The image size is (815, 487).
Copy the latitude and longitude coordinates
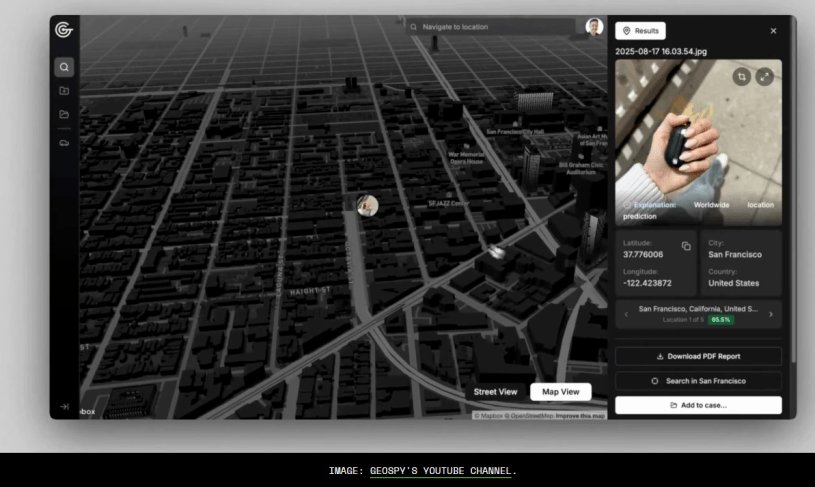pyautogui.click(x=686, y=246)
